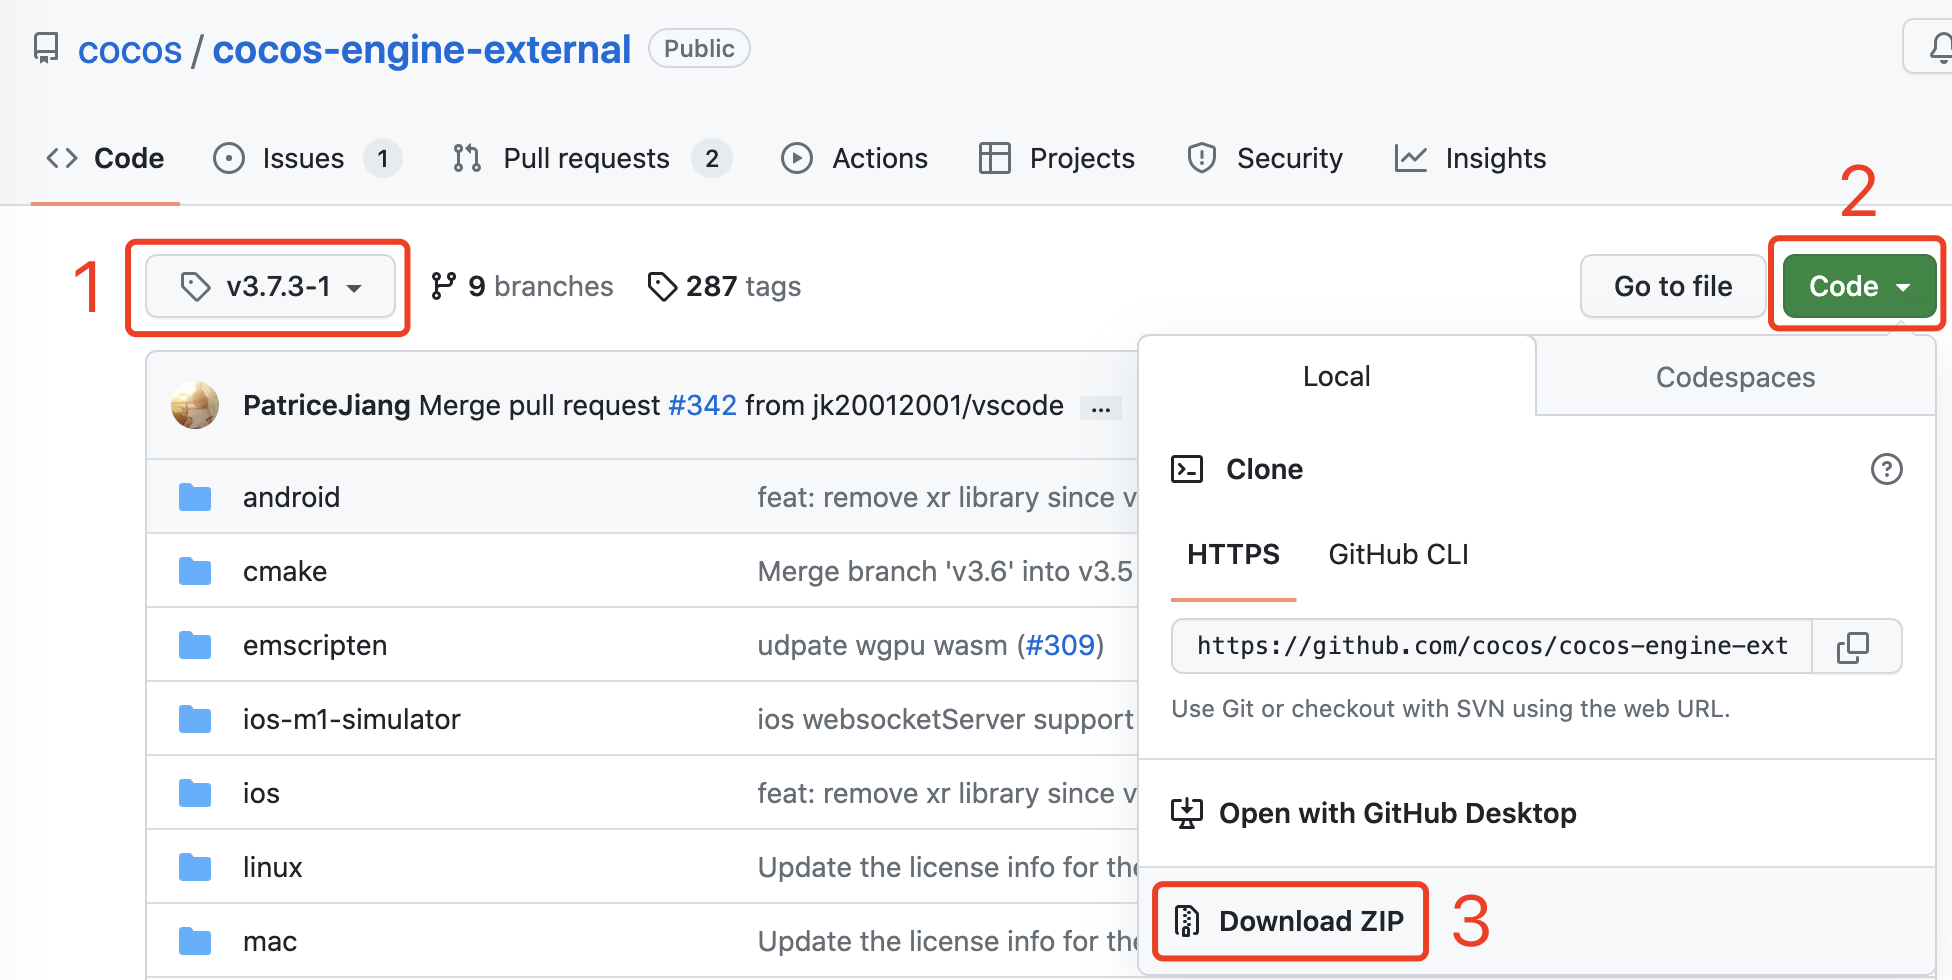Image resolution: width=1952 pixels, height=980 pixels.
Task: Open the #309 link in emscripten commit
Action: coord(1060,645)
